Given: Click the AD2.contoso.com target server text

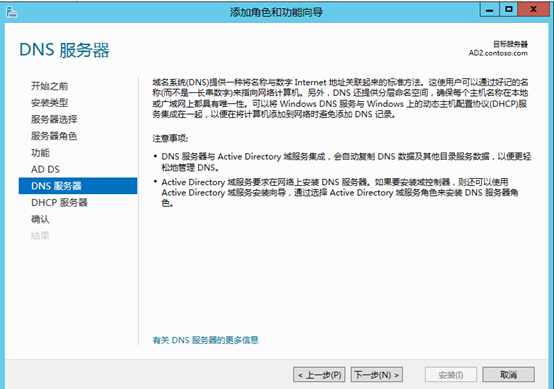Looking at the screenshot, I should 498,53.
